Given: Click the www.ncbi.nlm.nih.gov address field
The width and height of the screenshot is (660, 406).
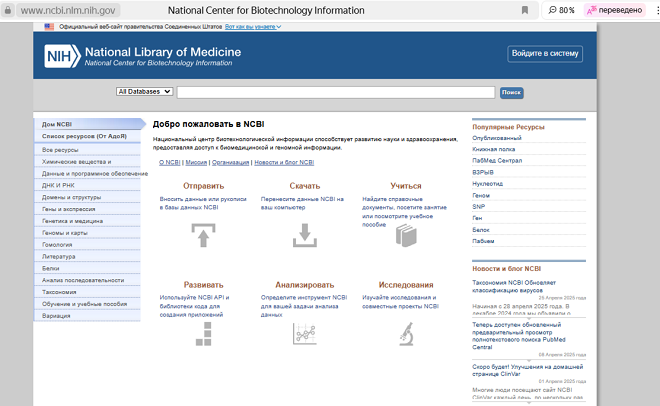Looking at the screenshot, I should click(68, 10).
